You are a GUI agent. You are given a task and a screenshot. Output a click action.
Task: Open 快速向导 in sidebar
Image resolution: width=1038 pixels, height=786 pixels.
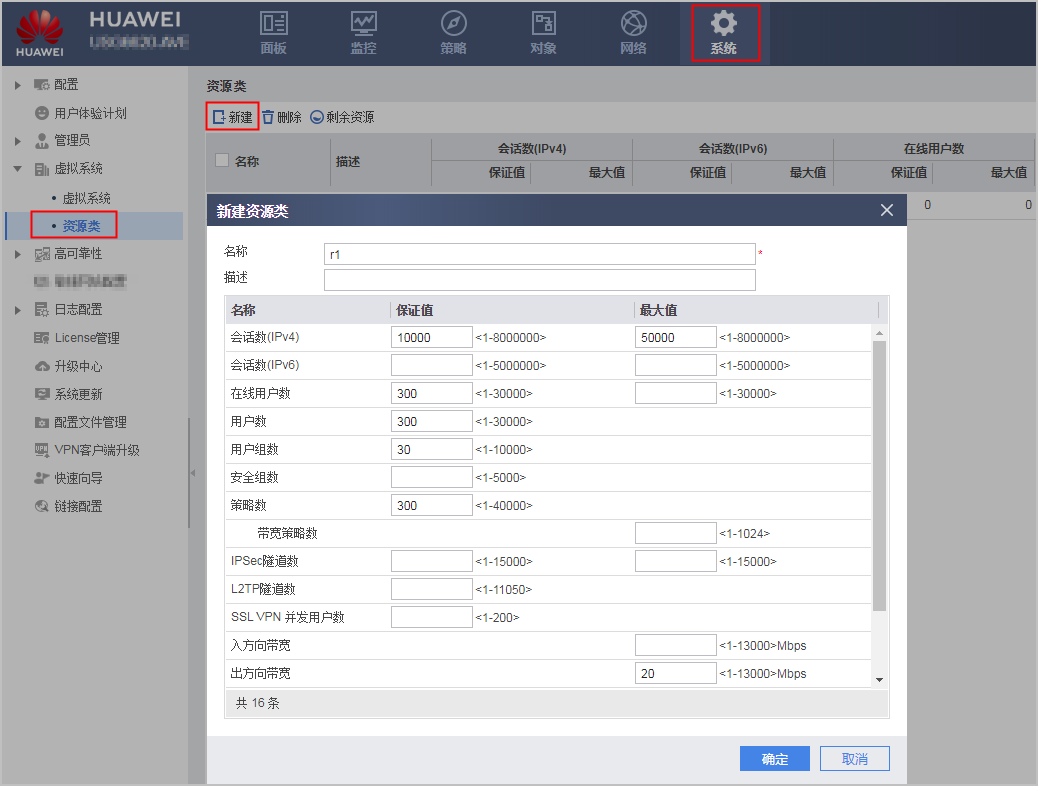click(x=78, y=478)
